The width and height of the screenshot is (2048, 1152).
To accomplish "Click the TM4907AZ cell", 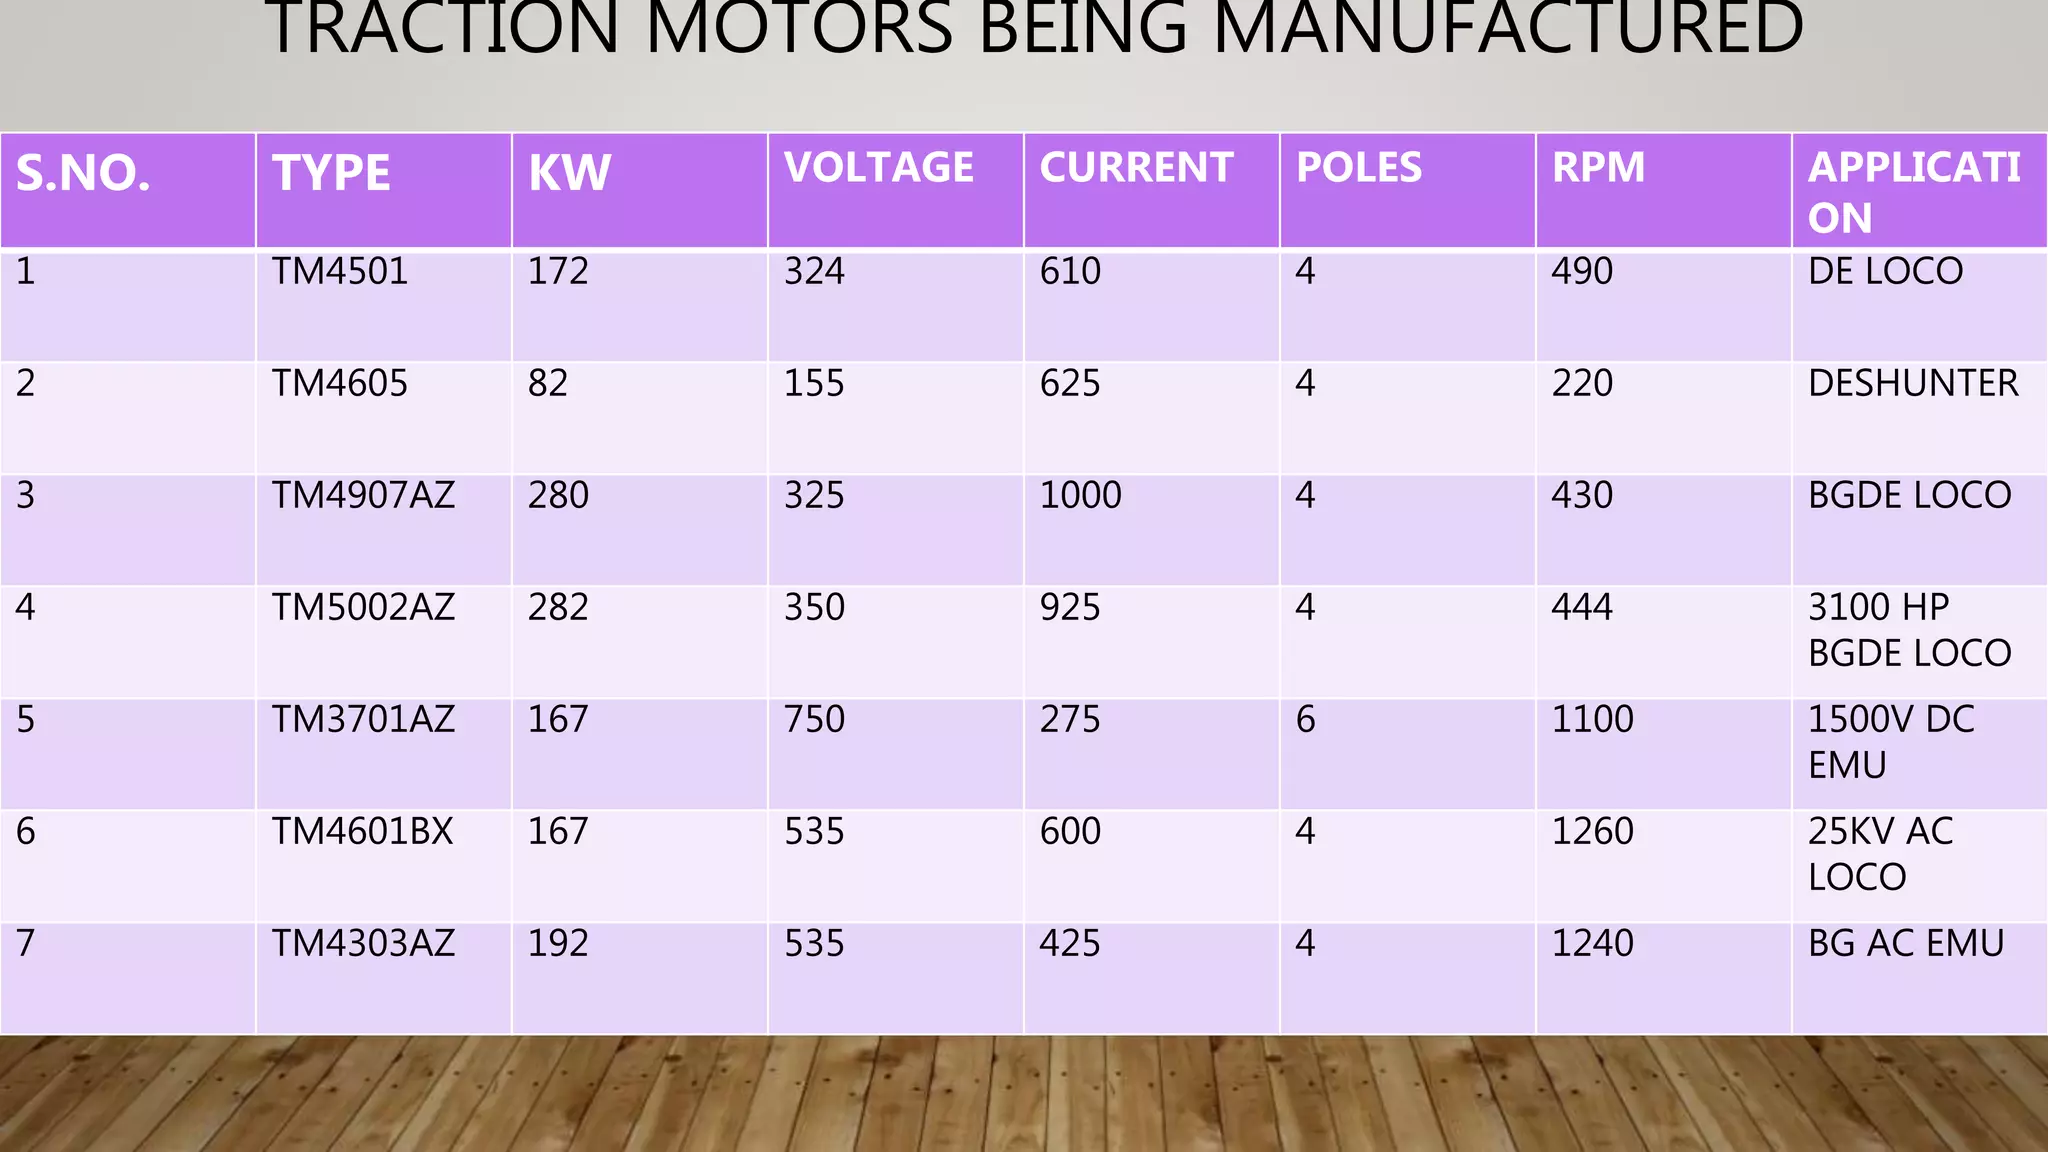I will click(363, 496).
